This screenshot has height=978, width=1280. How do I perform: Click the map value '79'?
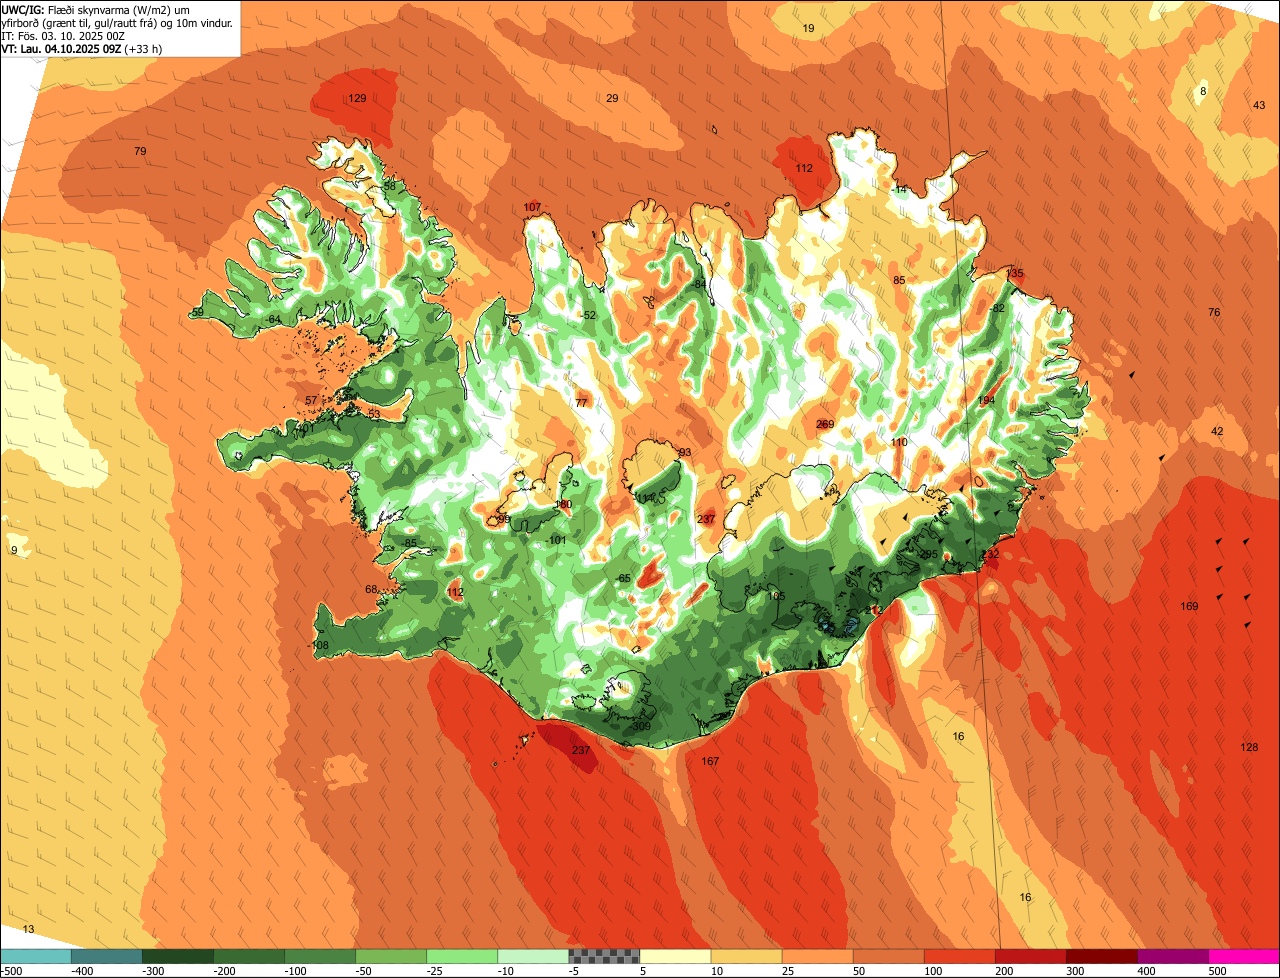click(140, 151)
